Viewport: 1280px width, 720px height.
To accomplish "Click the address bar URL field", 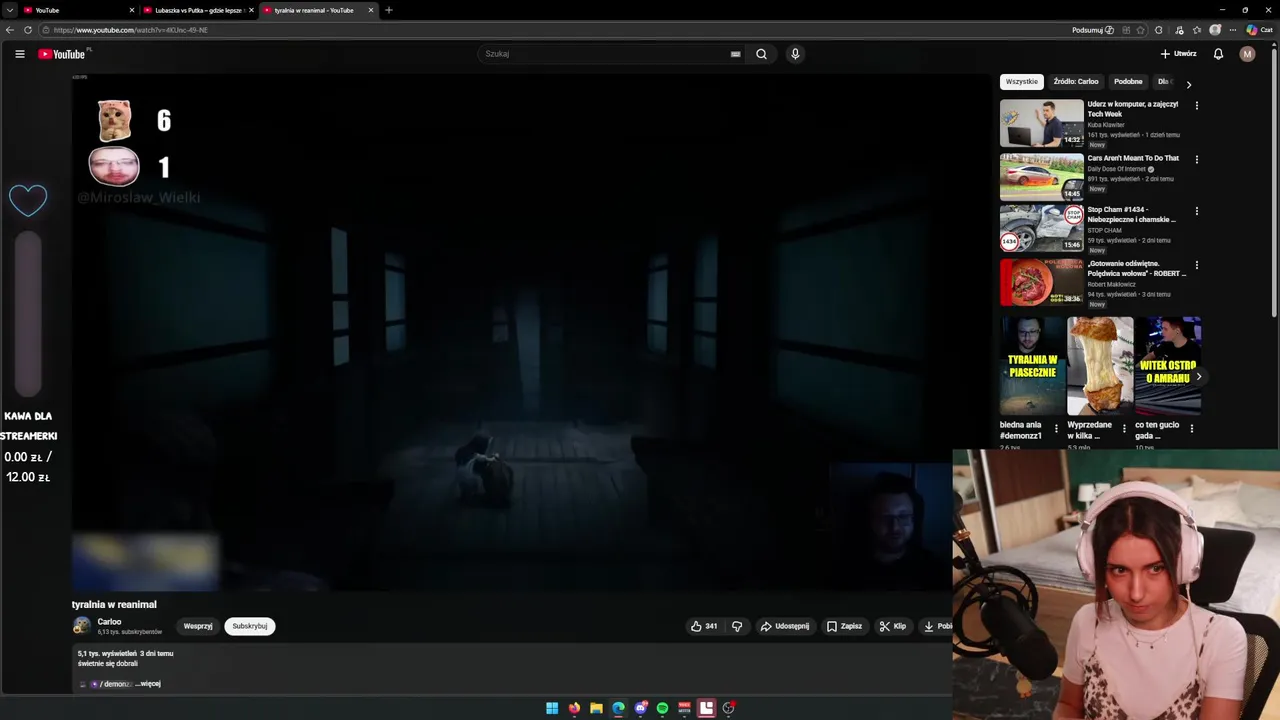I will pyautogui.click(x=550, y=30).
